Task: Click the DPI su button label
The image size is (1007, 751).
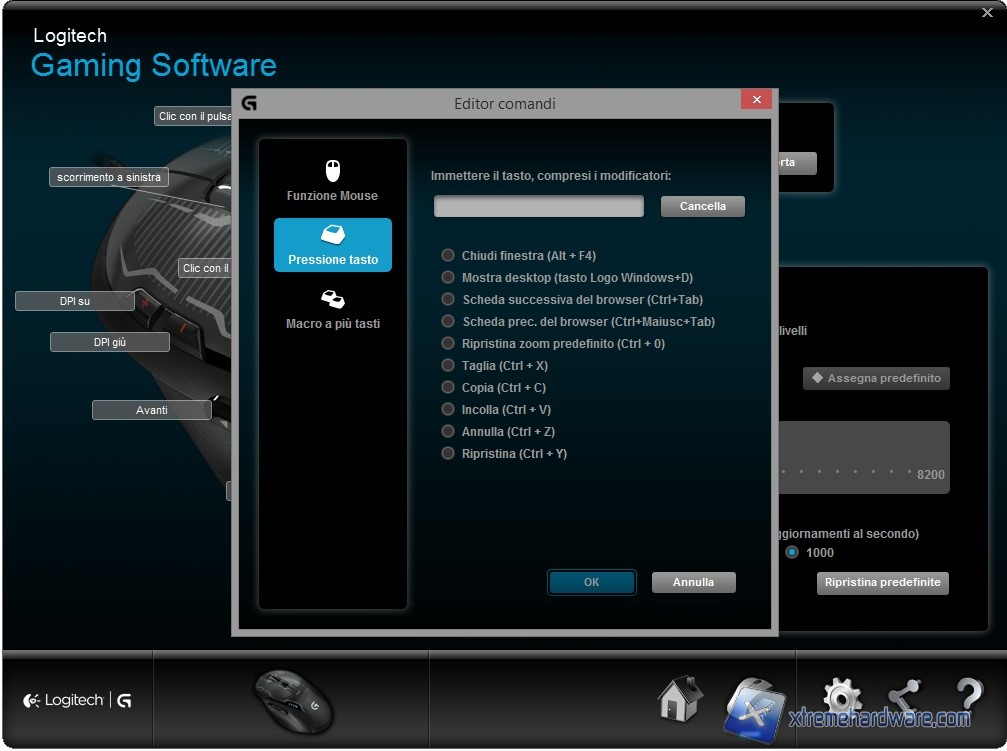Action: coord(75,301)
